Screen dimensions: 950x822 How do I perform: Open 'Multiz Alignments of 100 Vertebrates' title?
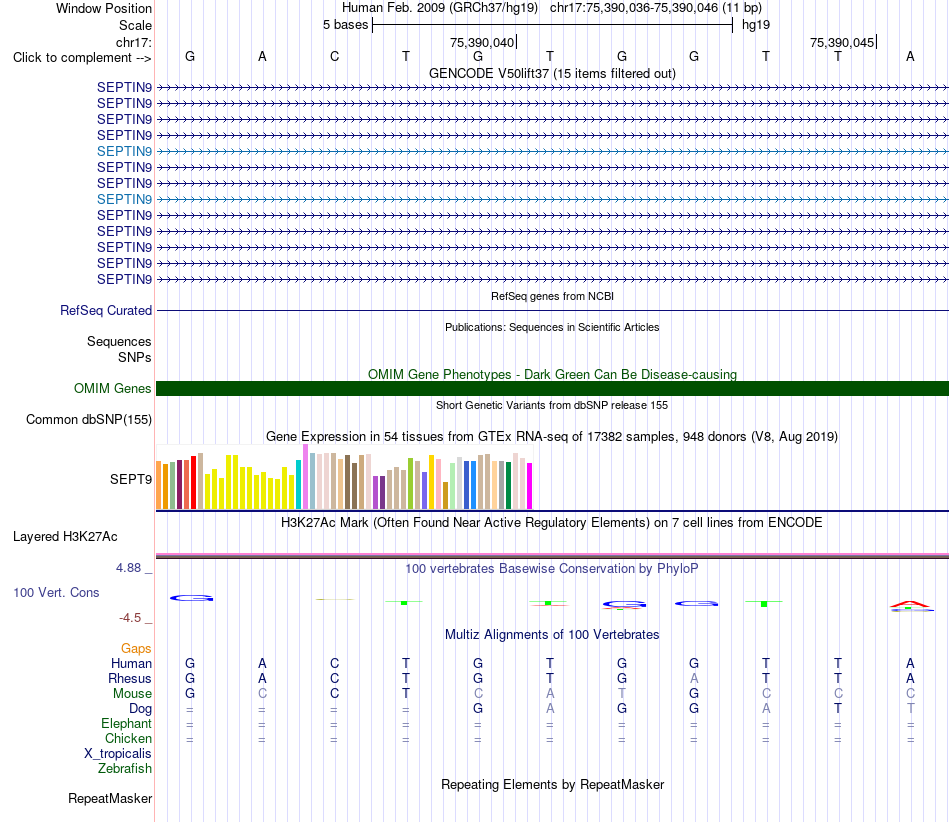pyautogui.click(x=552, y=634)
